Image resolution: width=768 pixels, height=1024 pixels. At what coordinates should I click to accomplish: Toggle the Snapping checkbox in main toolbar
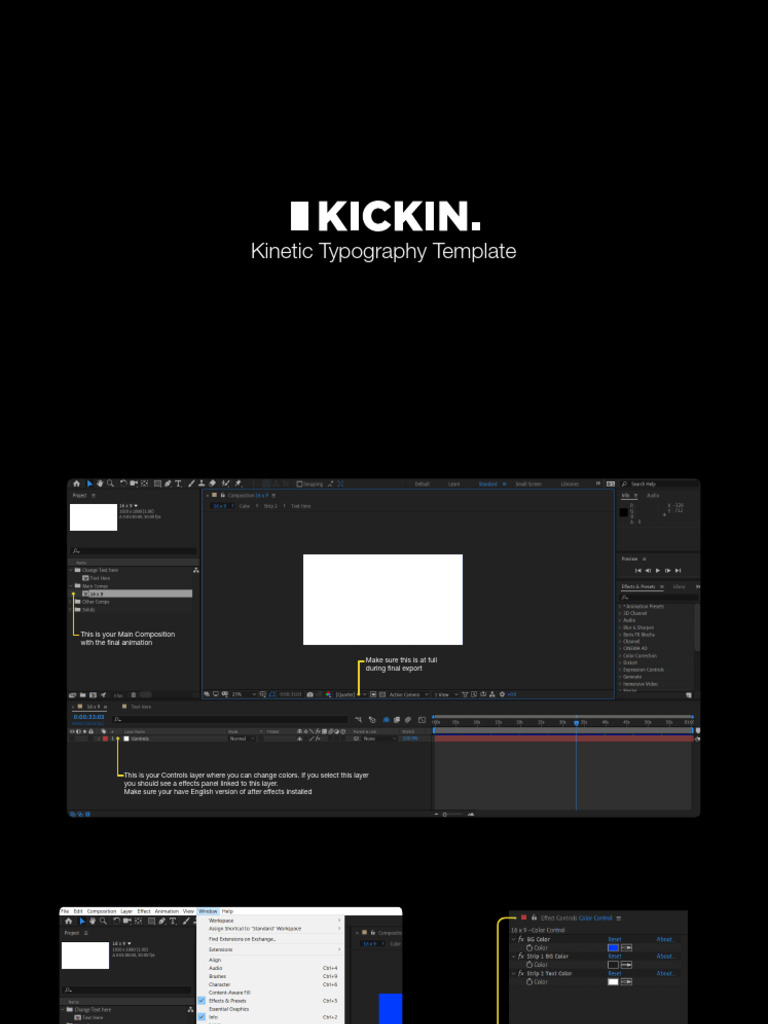click(x=300, y=484)
